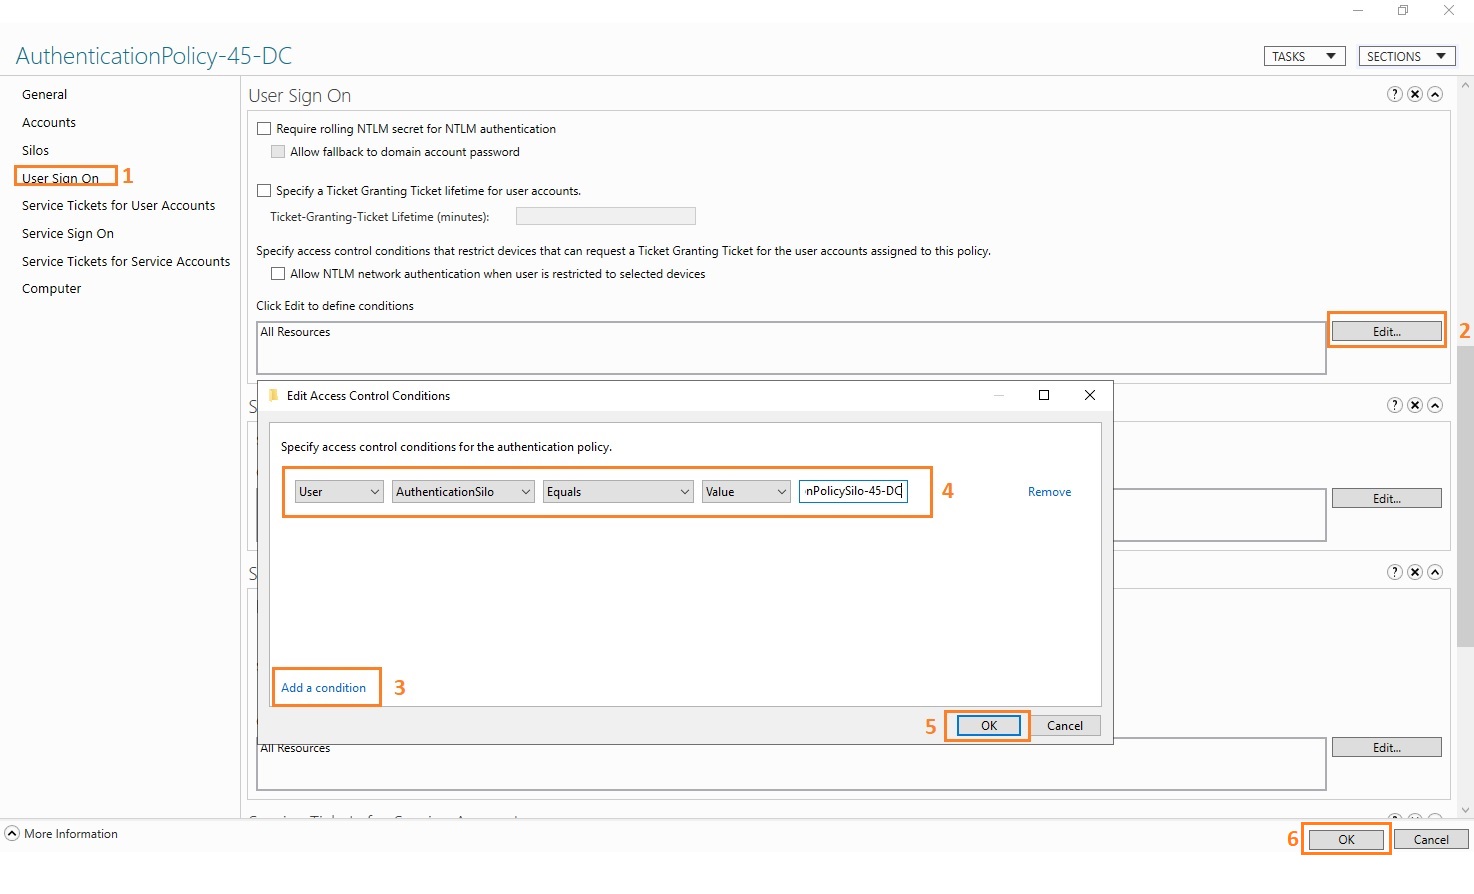Switch to the Computer section
Screen dimensions: 1474x894
[51, 288]
